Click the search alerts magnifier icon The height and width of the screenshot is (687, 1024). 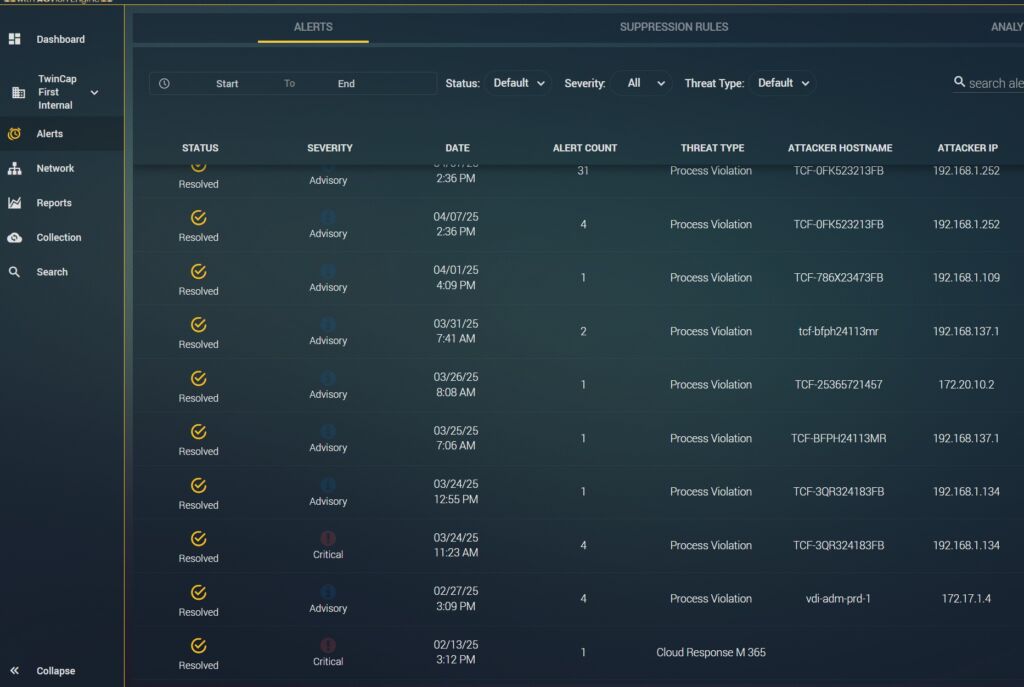point(959,82)
